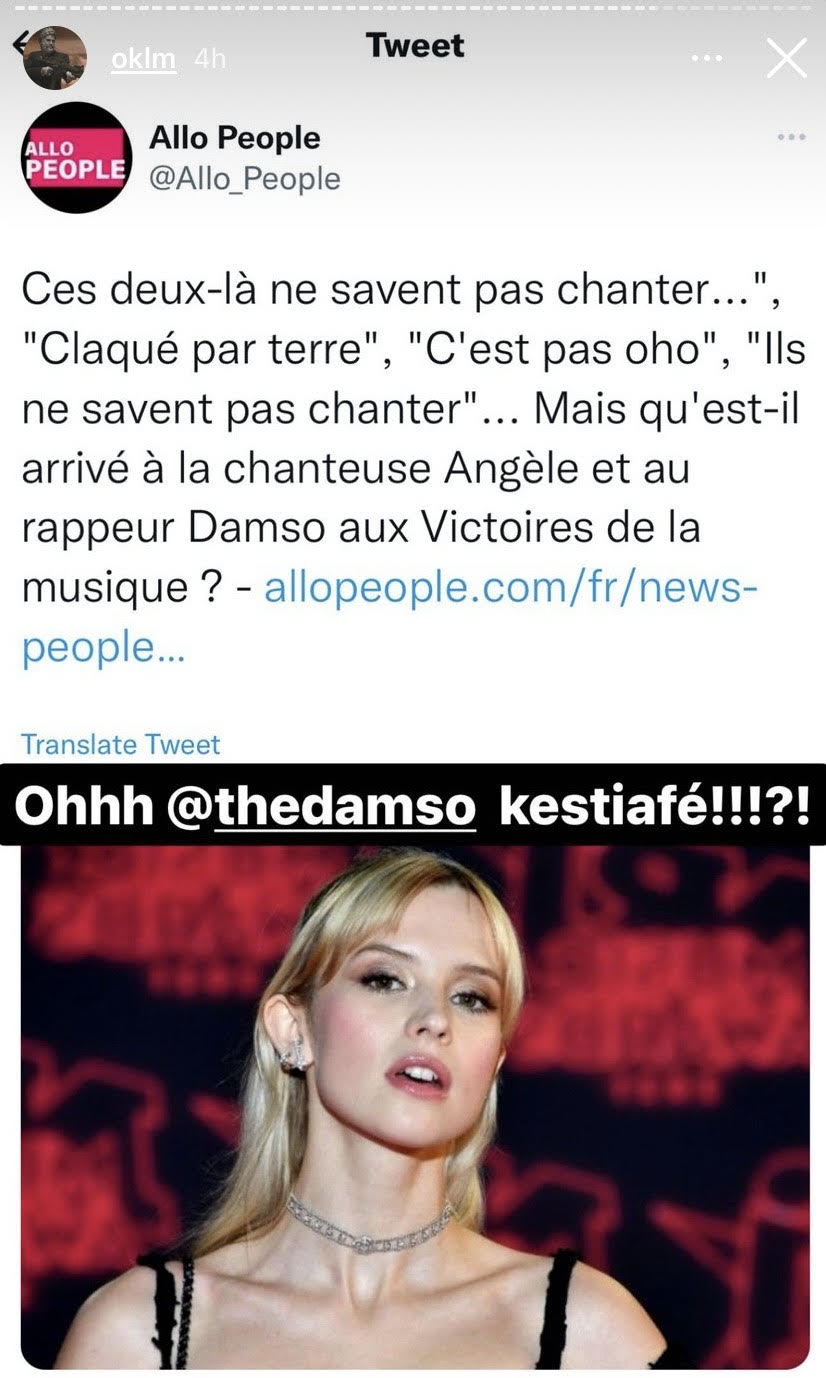Tap the @thedamso mention
826x1378 pixels.
pyautogui.click(x=330, y=806)
